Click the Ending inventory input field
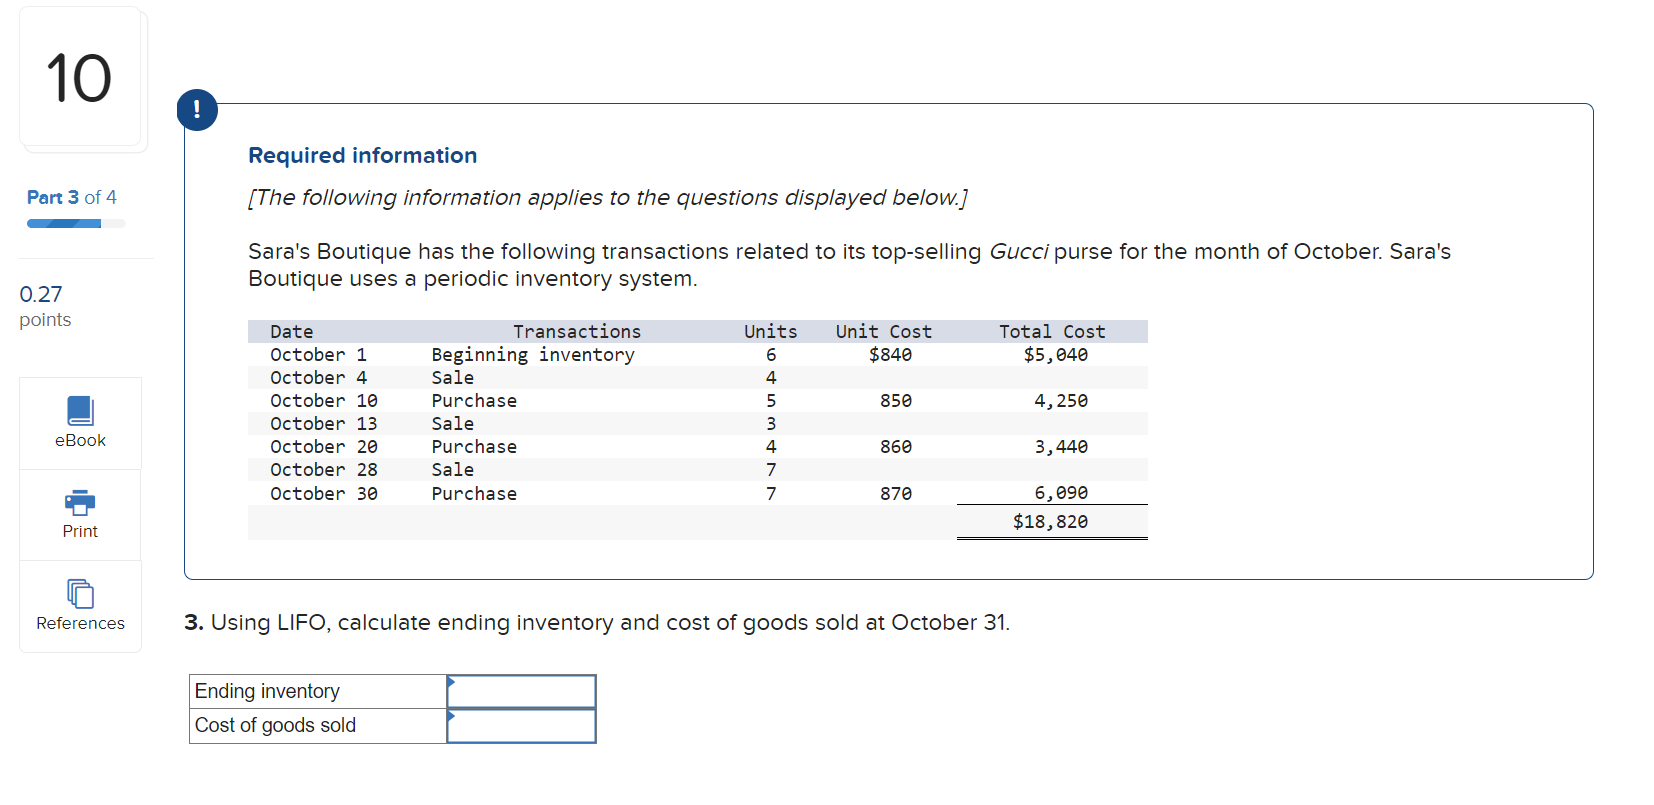Image resolution: width=1654 pixels, height=805 pixels. tap(521, 691)
